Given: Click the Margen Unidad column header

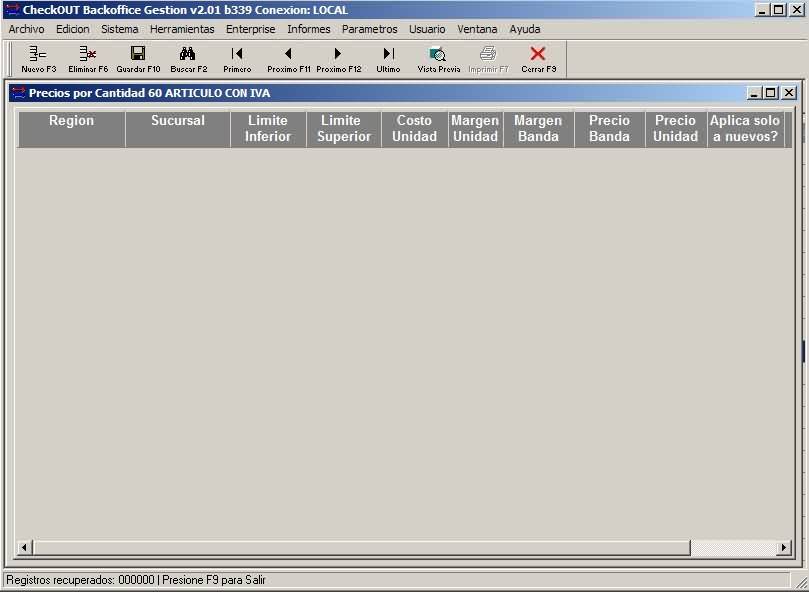Looking at the screenshot, I should (x=476, y=129).
